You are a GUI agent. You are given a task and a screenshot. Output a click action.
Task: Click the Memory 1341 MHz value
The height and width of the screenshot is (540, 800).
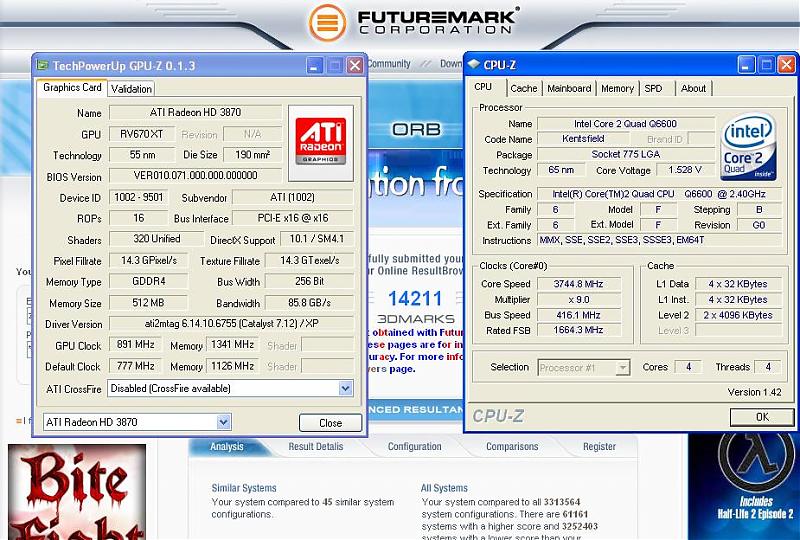click(x=233, y=345)
